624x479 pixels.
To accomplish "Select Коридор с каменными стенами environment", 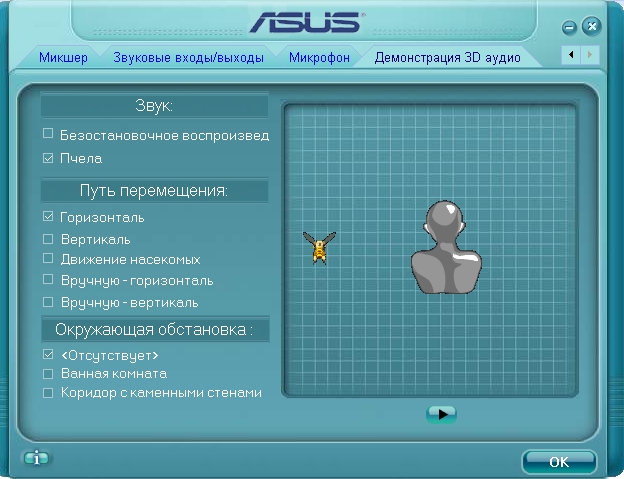I will coord(48,393).
